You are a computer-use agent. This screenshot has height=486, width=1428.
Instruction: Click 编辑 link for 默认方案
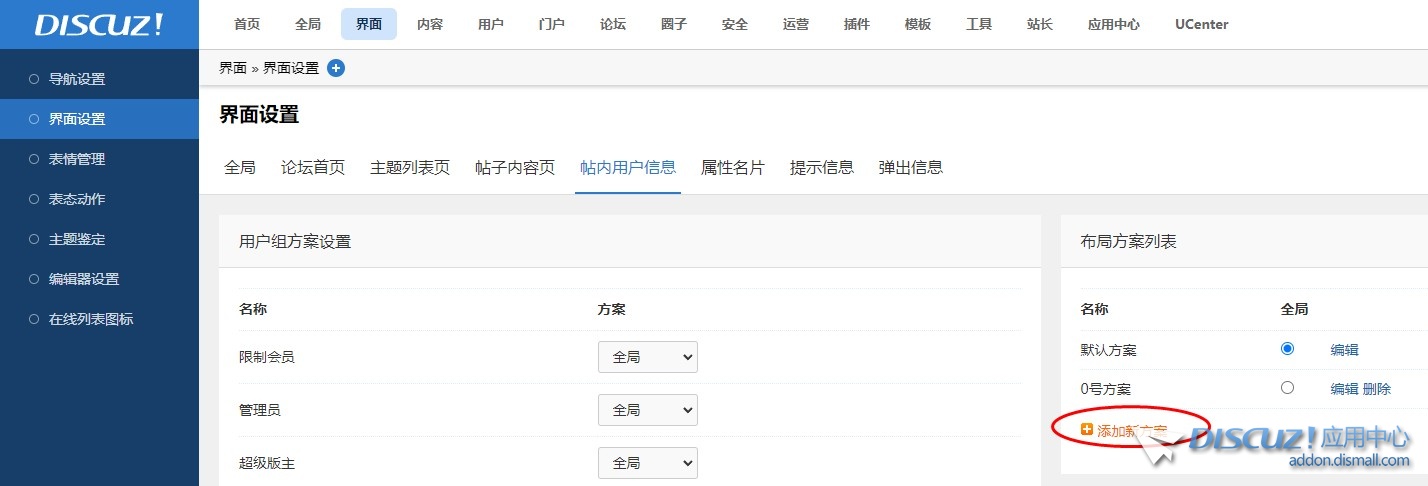pyautogui.click(x=1344, y=350)
